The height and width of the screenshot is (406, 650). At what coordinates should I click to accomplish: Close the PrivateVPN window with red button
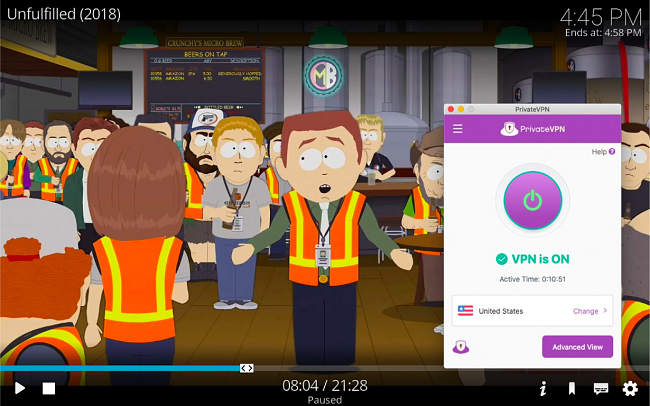[451, 109]
